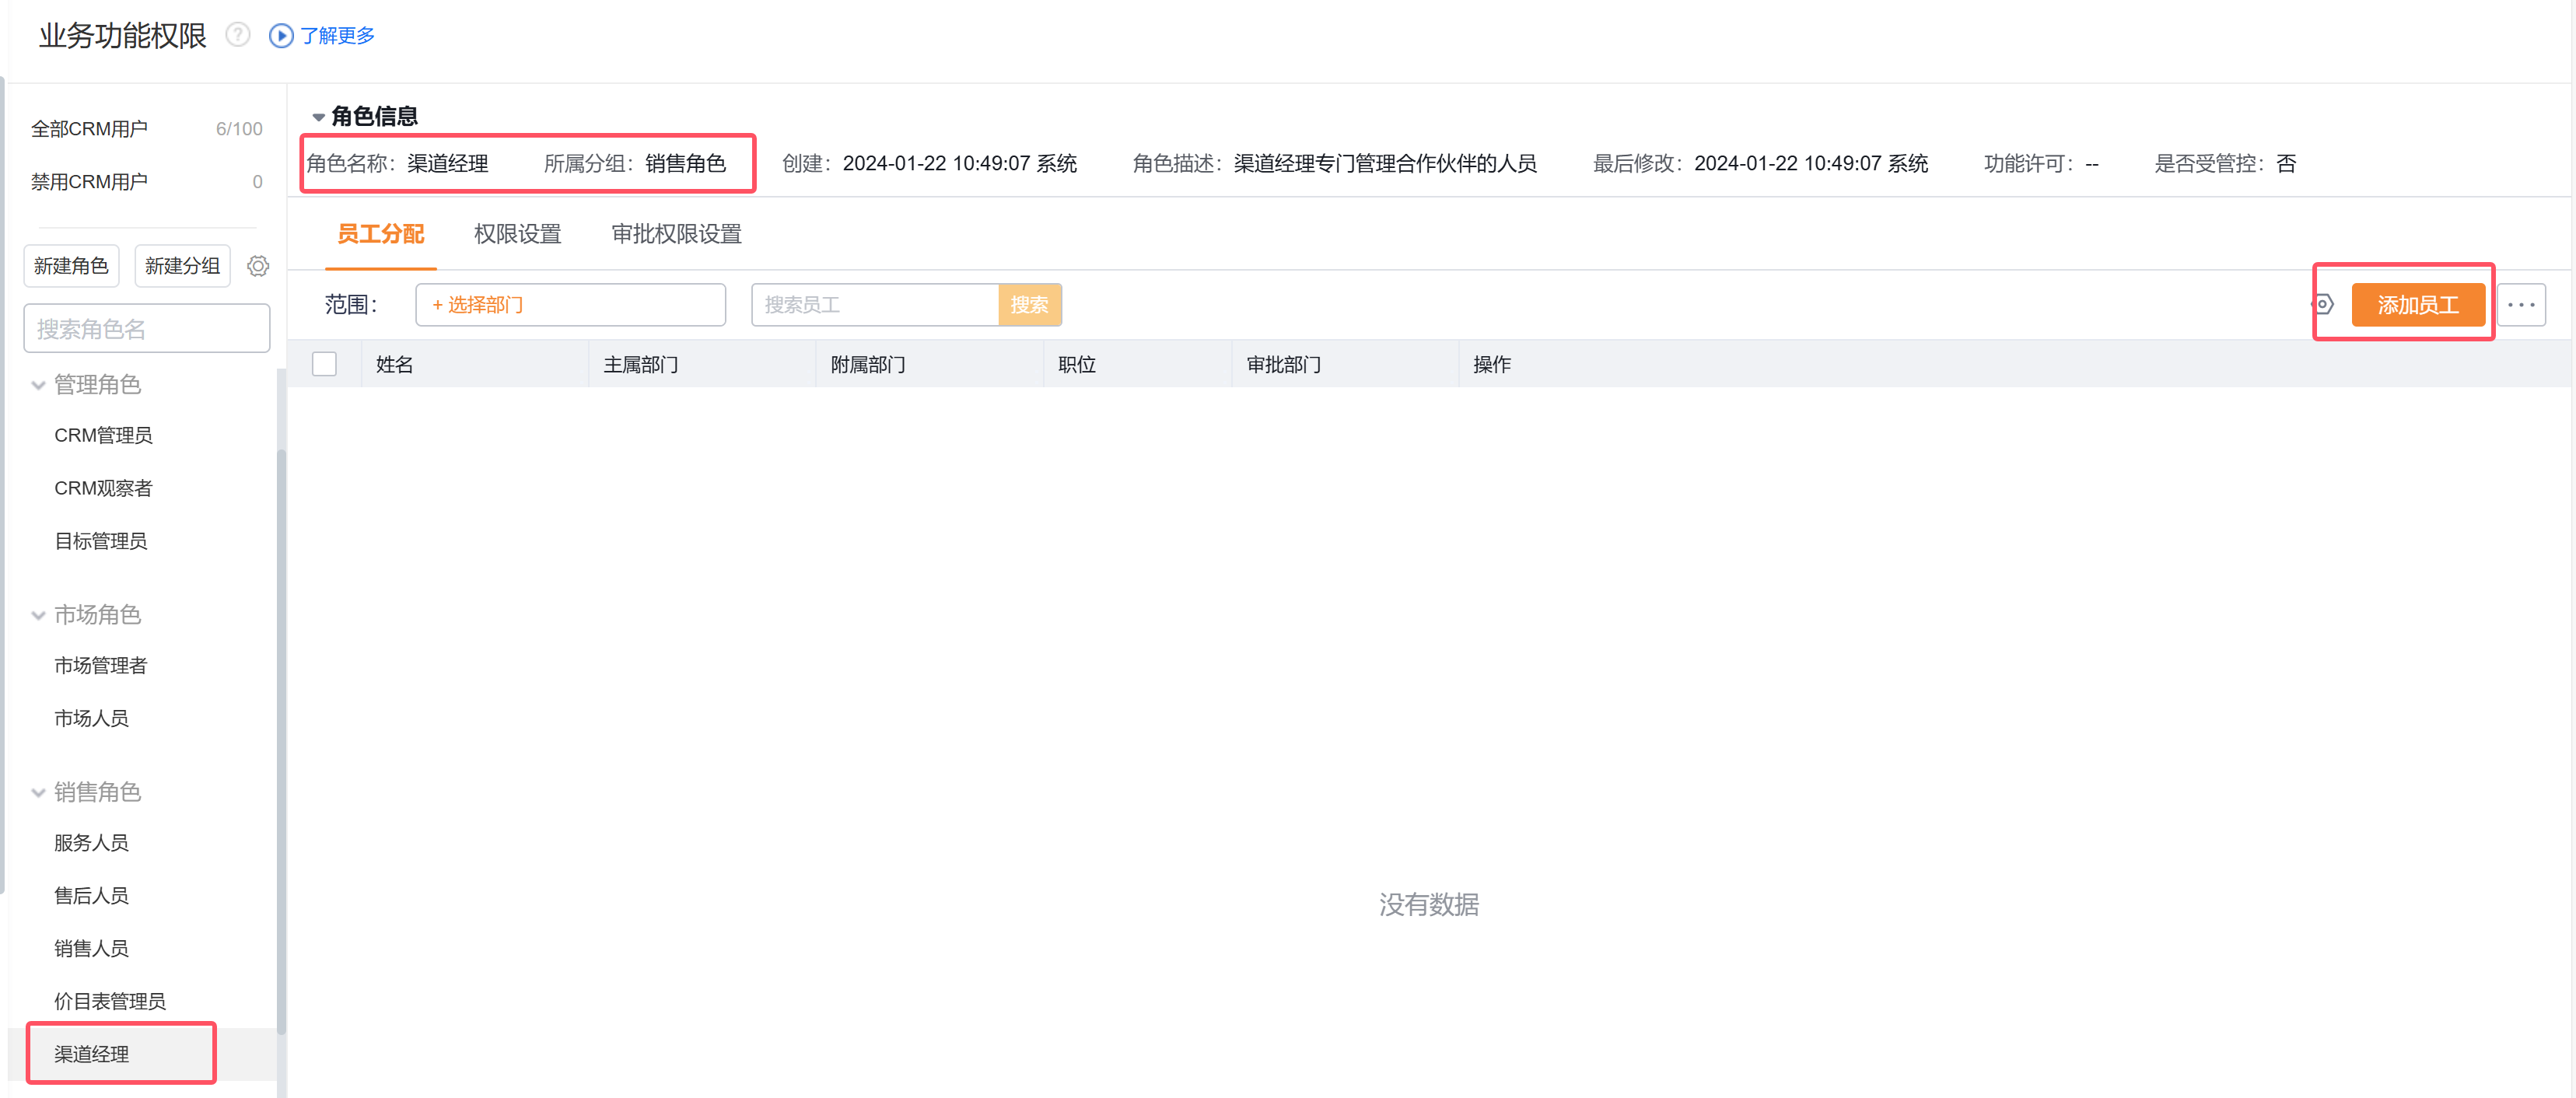Click the role list vertical scrollbar

pyautogui.click(x=281, y=740)
